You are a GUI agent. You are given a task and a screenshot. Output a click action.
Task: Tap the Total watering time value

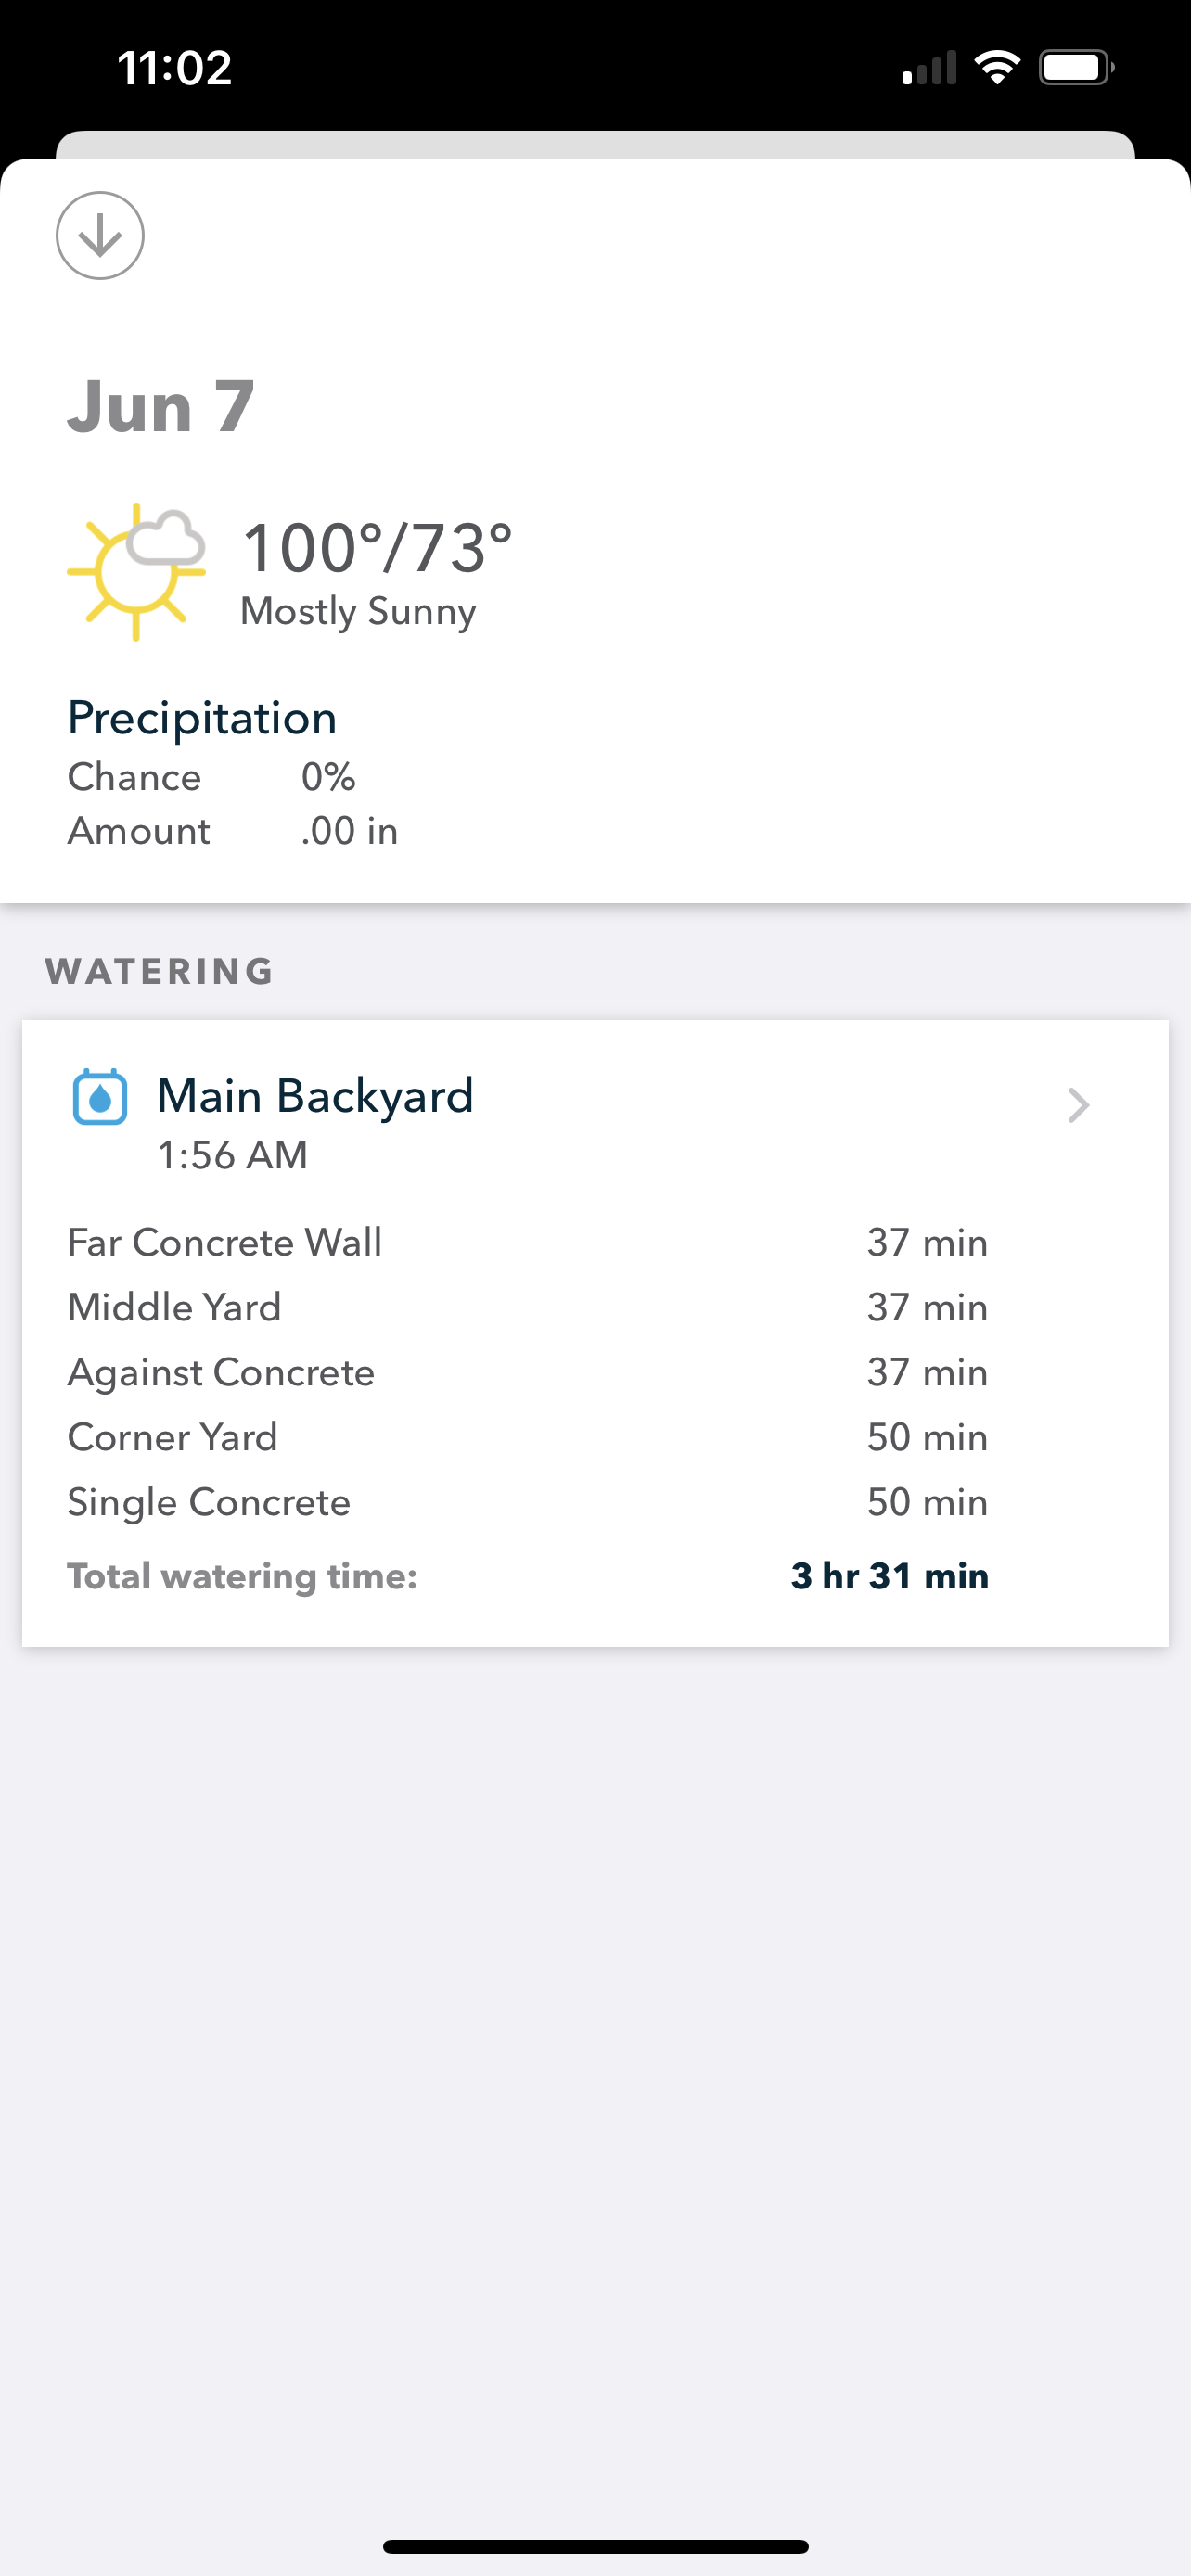[889, 1576]
